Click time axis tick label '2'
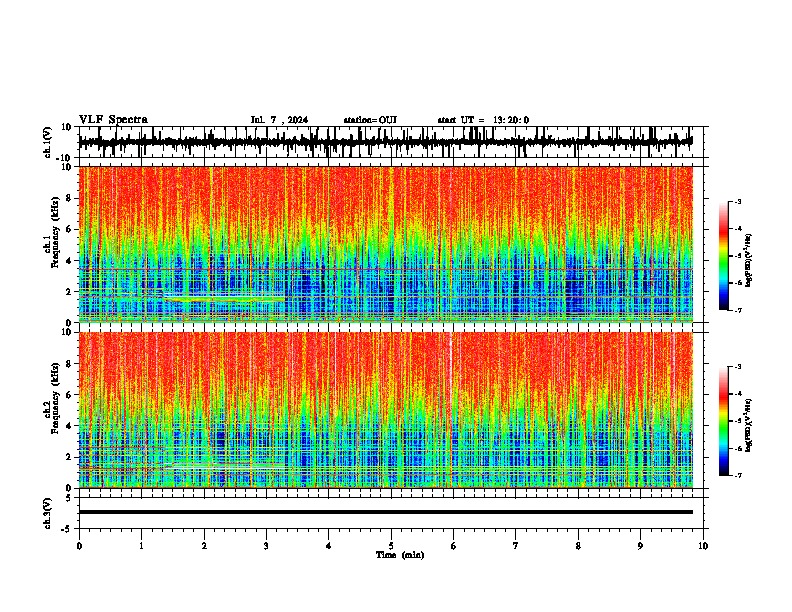The height and width of the screenshot is (612, 792). 204,546
